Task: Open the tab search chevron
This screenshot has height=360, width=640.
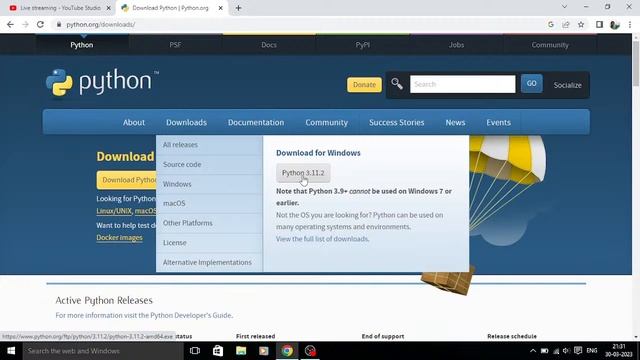Action: tap(564, 7)
